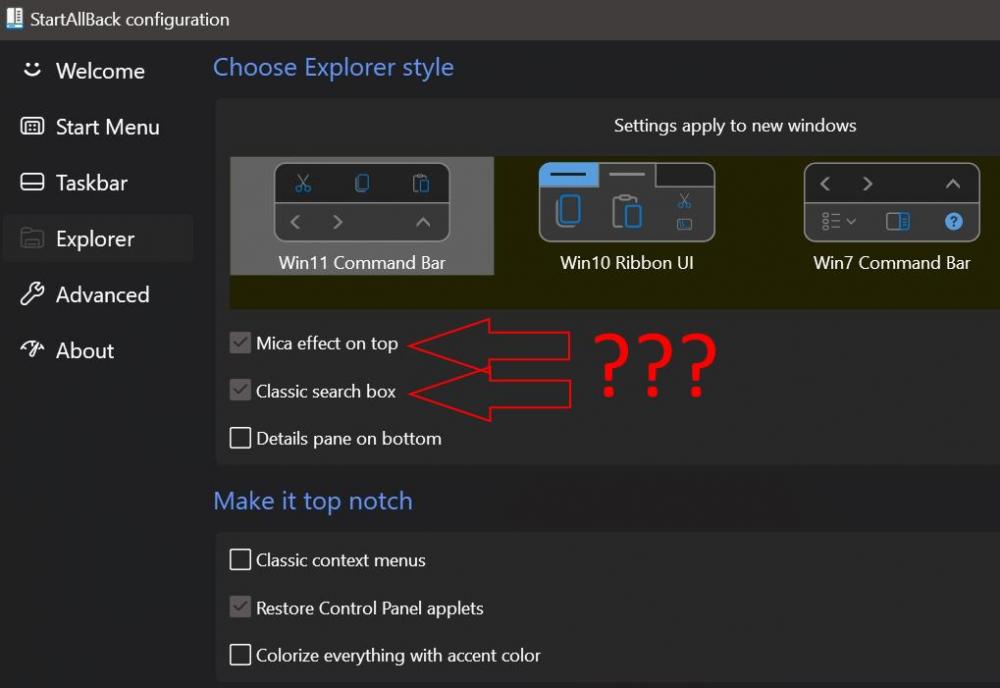This screenshot has height=688, width=1000.
Task: Click the copy icon in Win11 preview
Action: tap(362, 184)
